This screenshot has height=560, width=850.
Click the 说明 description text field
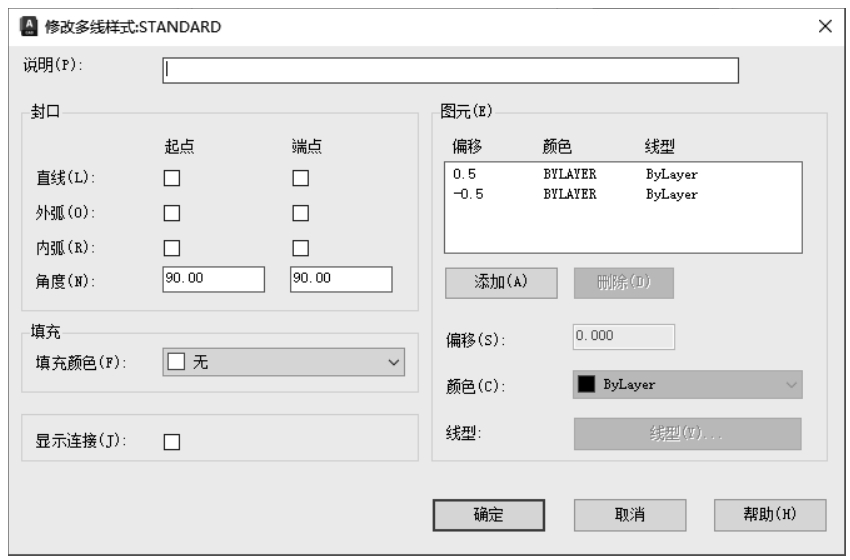(450, 69)
